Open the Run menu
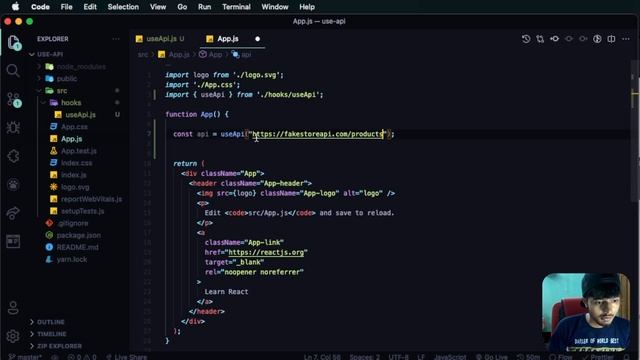The image size is (640, 360). coord(204,7)
